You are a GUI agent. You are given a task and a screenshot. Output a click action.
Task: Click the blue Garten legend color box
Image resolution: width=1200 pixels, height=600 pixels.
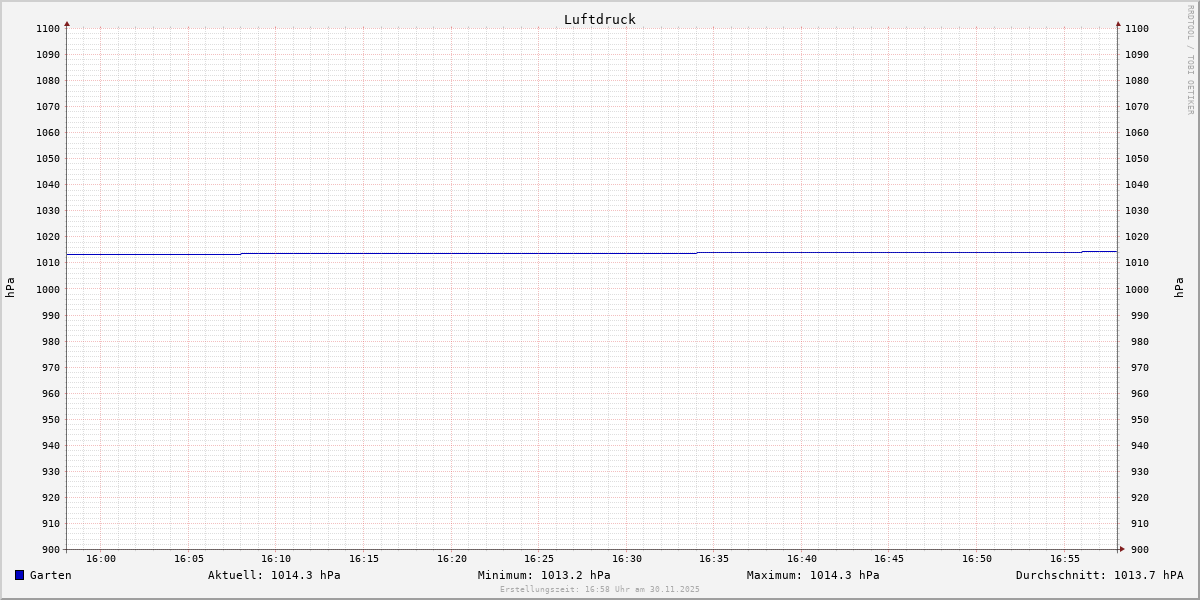coord(19,575)
